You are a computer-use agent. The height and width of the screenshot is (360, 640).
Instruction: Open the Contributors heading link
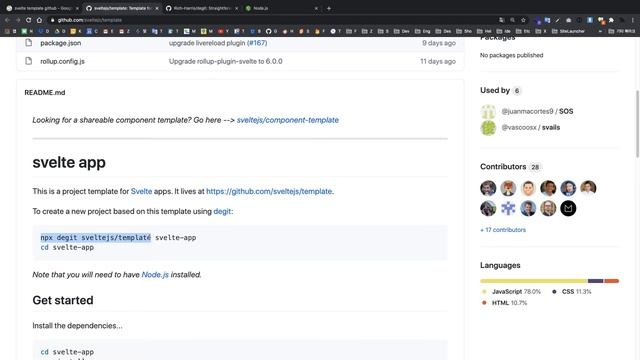[510, 167]
